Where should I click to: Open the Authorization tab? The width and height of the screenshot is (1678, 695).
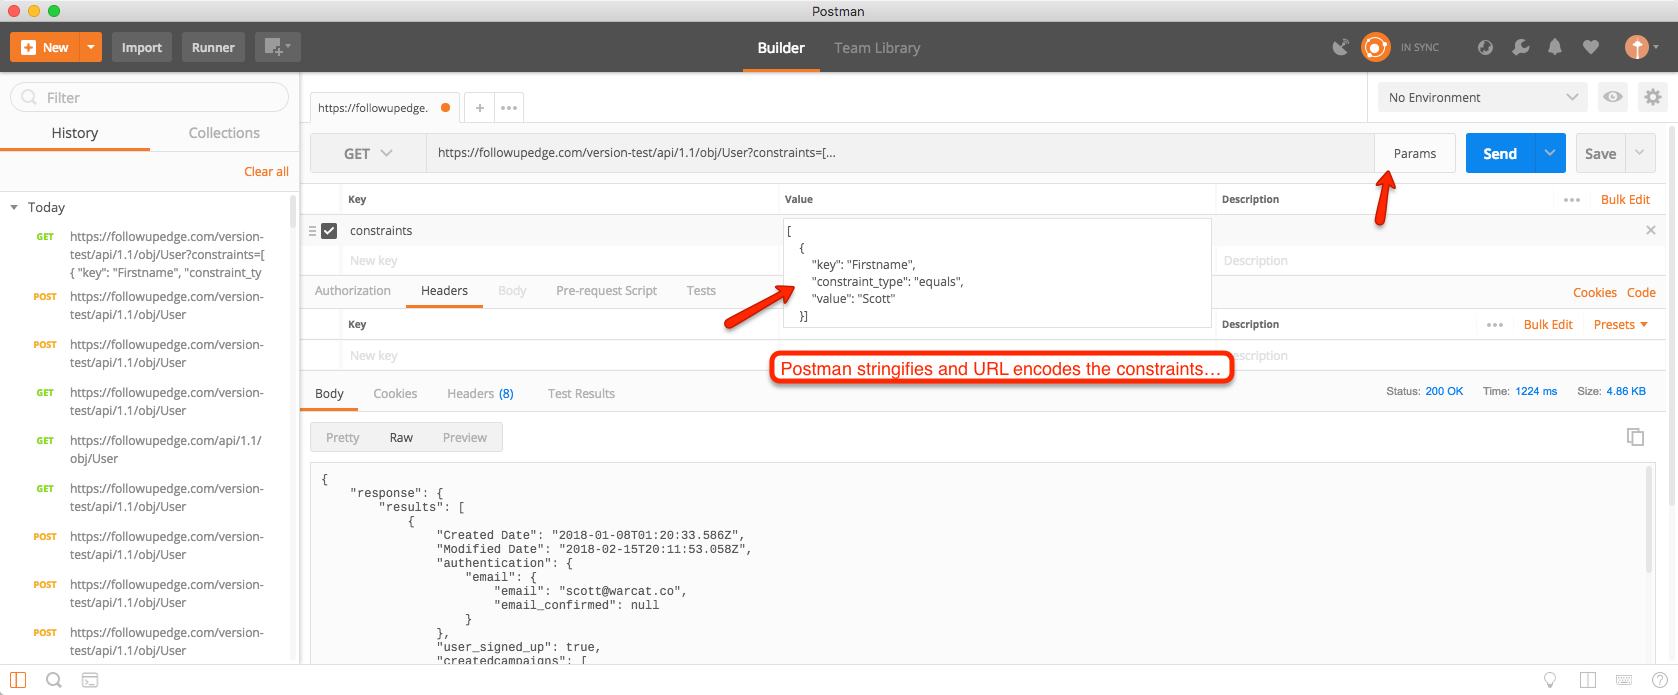click(353, 291)
